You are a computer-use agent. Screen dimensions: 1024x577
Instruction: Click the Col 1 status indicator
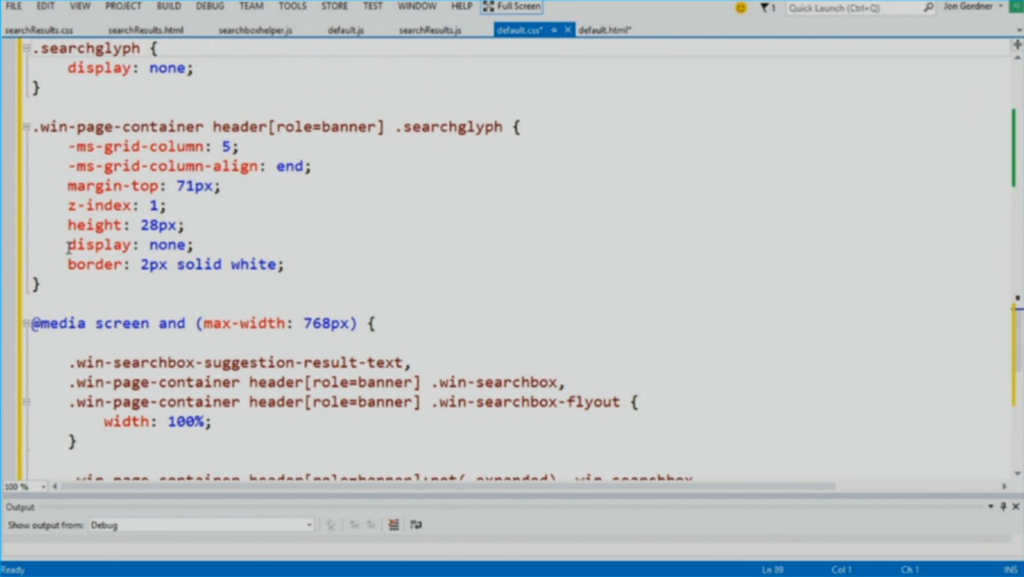841,570
